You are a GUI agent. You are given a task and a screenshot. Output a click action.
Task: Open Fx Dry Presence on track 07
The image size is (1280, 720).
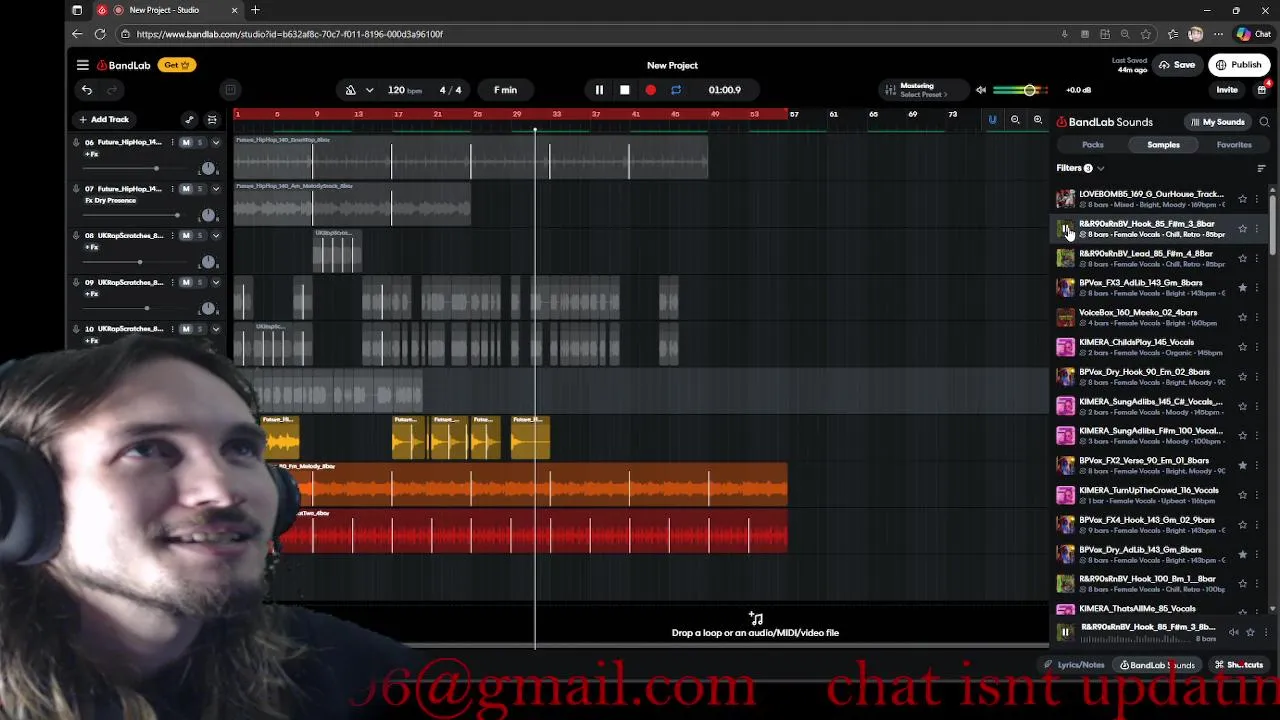110,201
